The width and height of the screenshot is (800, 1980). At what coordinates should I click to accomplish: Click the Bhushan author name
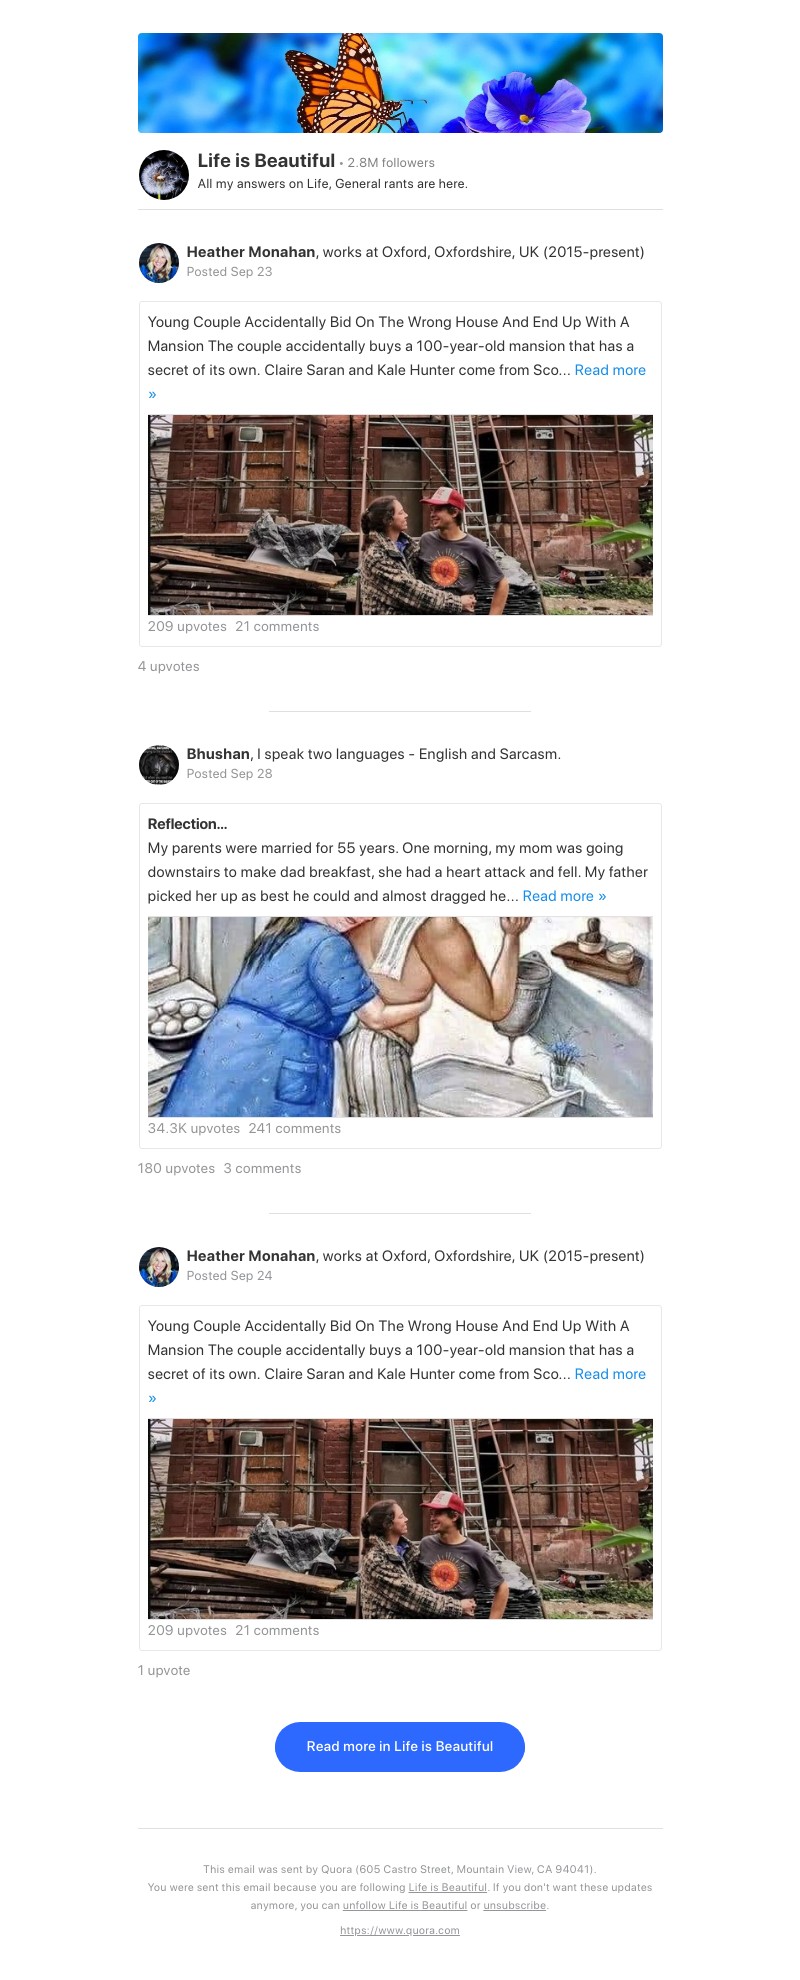click(x=218, y=754)
